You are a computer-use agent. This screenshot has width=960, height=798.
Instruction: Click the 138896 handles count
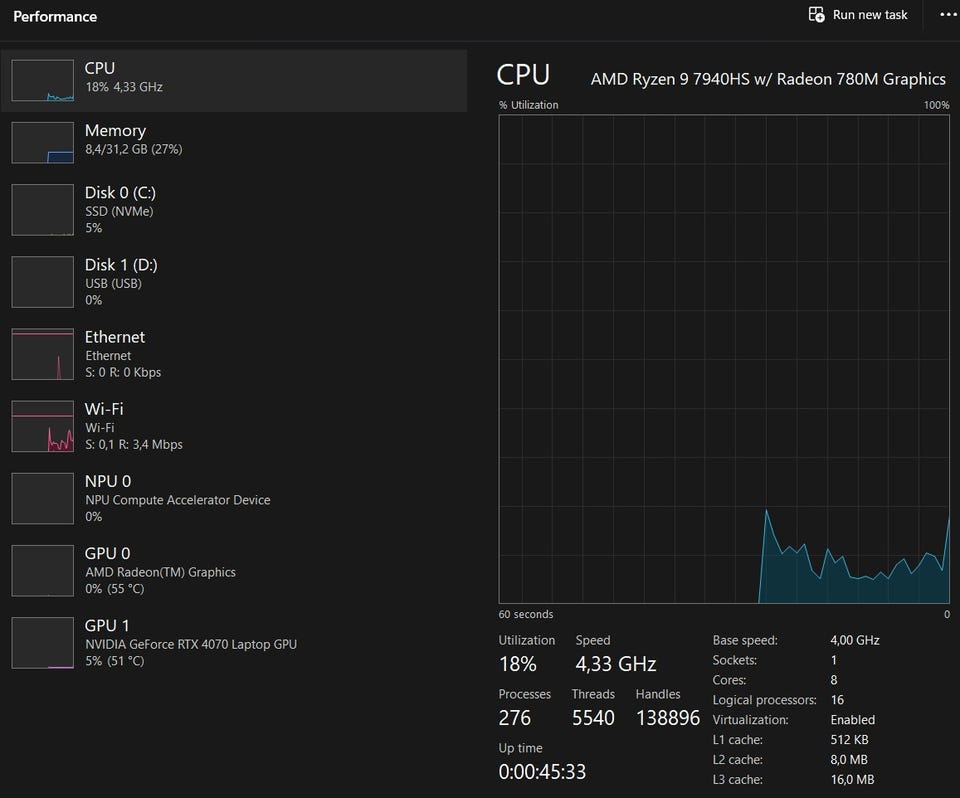668,718
